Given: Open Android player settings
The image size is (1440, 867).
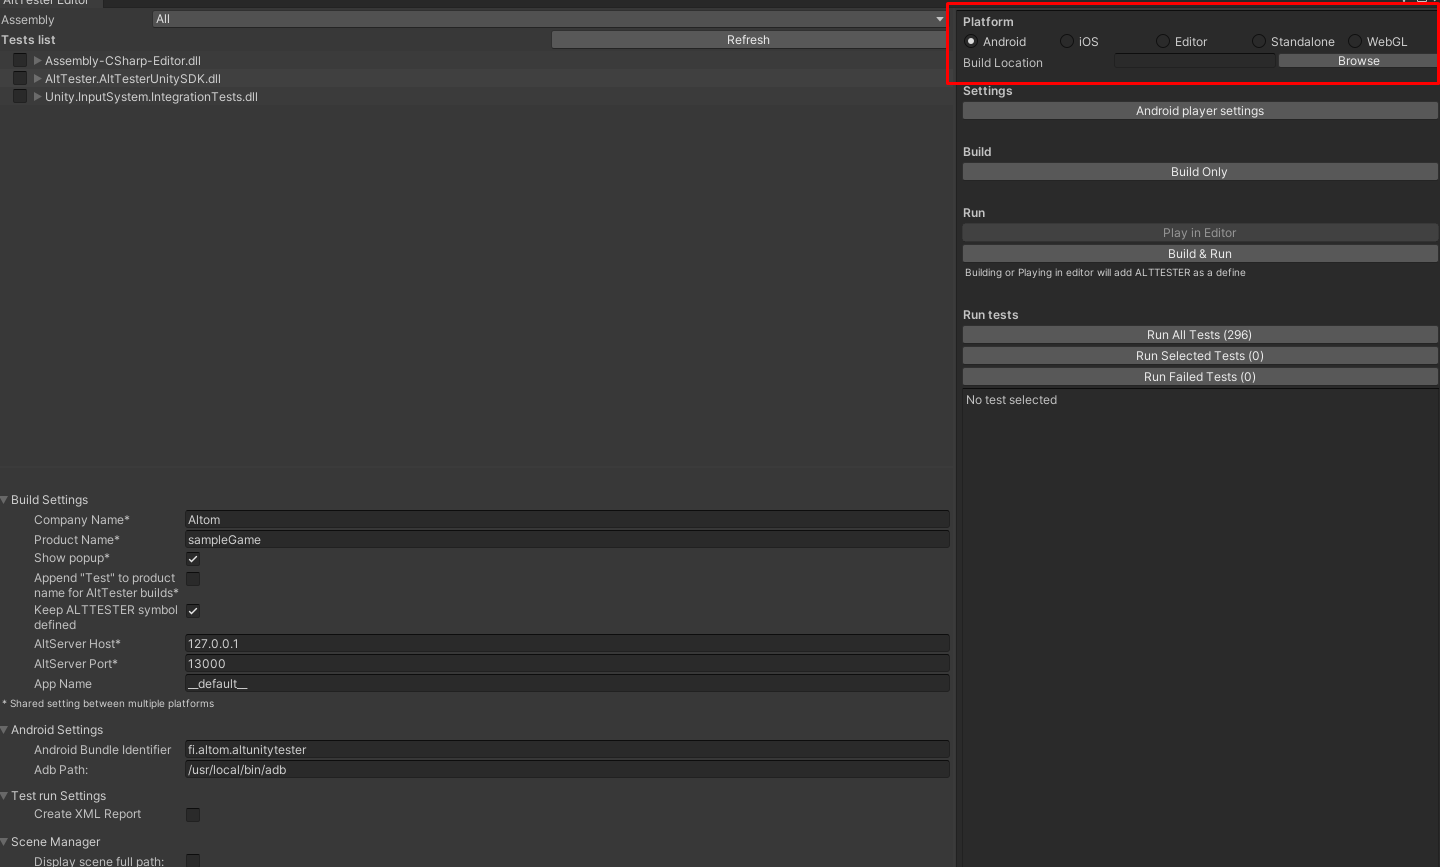Looking at the screenshot, I should tap(1199, 110).
